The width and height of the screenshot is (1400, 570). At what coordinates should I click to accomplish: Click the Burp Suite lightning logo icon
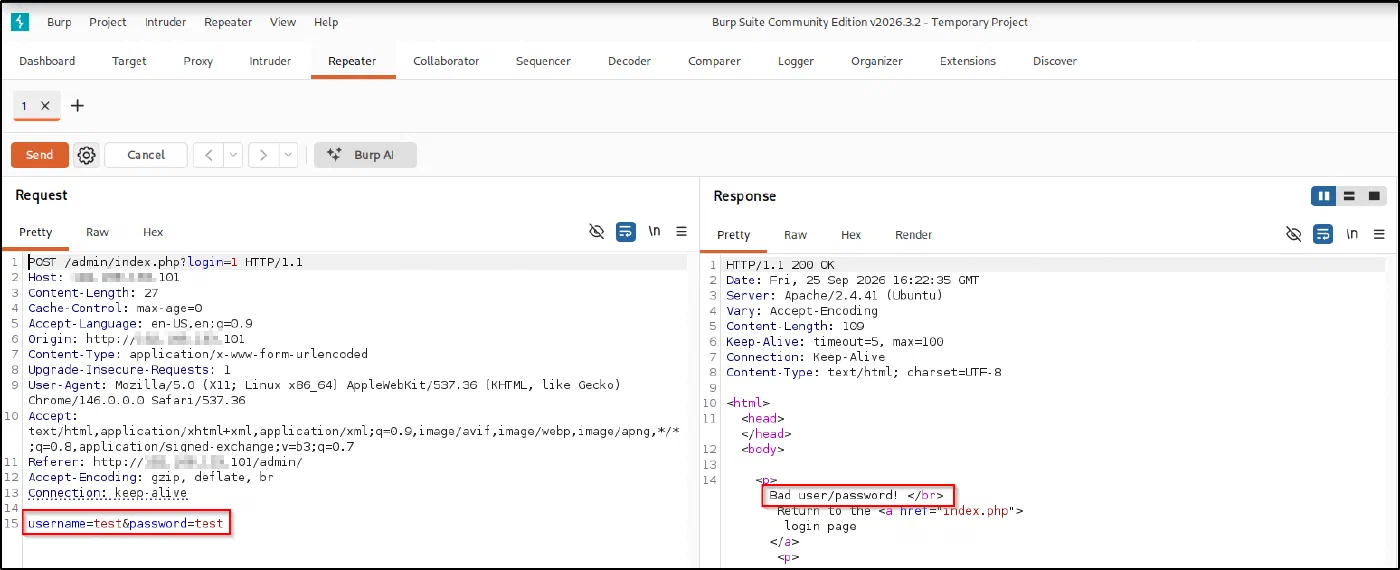point(20,21)
